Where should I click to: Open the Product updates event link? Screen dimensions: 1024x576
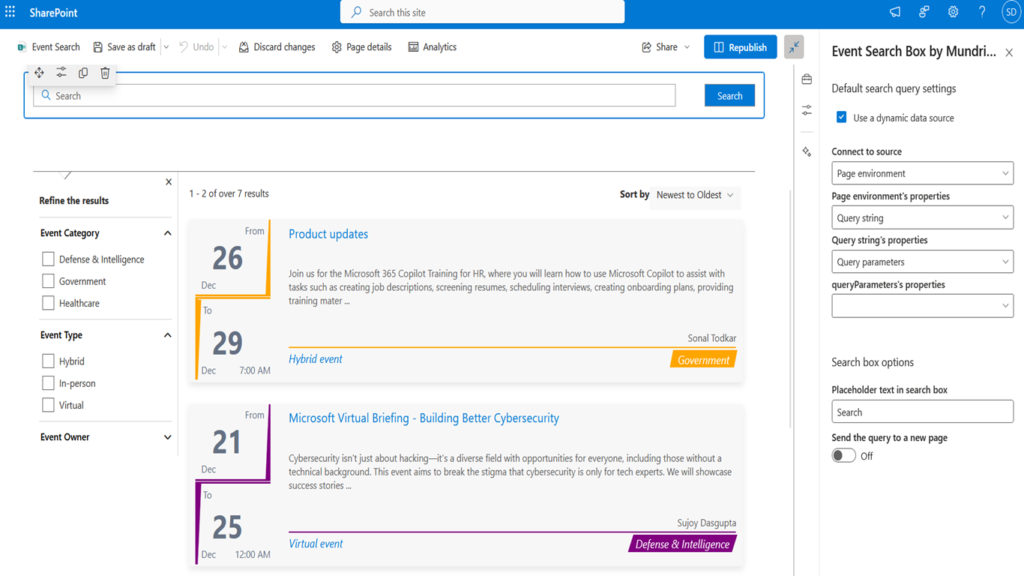coord(328,234)
